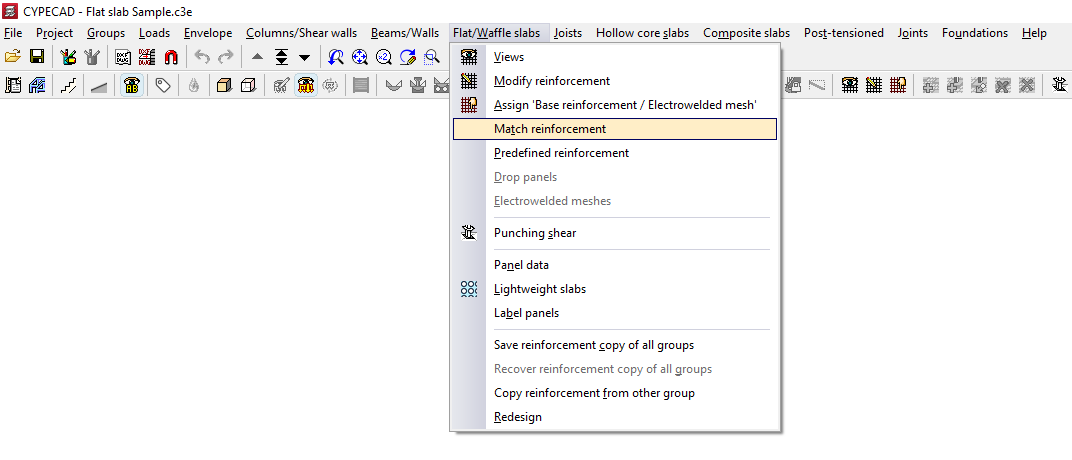This screenshot has width=1072, height=460.
Task: Choose Save reinforcement copy of all groups
Action: coord(615,345)
